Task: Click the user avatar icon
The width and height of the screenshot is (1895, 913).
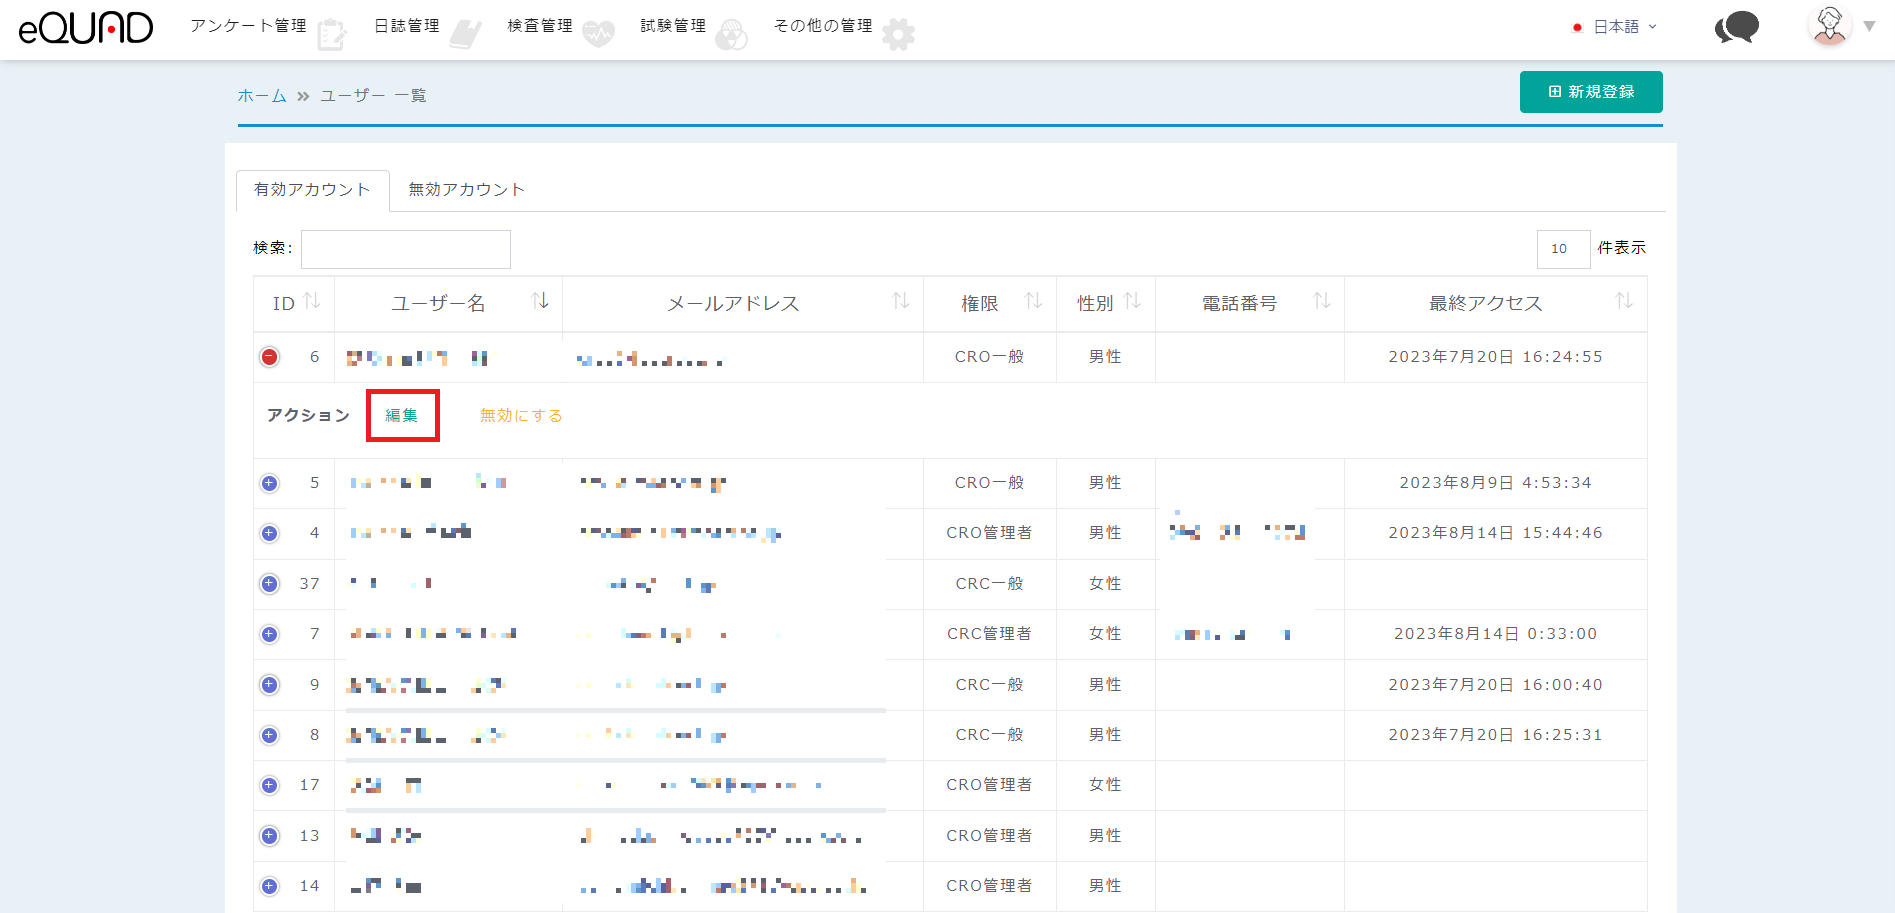Action: pos(1830,26)
